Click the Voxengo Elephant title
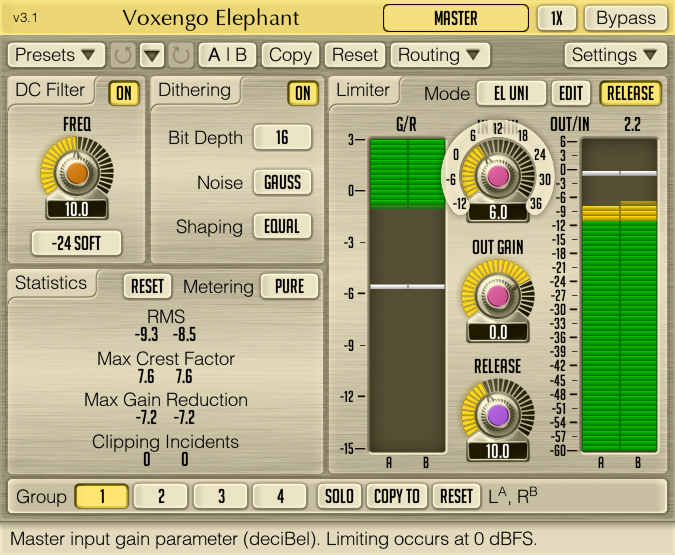The width and height of the screenshot is (675, 555). point(211,19)
